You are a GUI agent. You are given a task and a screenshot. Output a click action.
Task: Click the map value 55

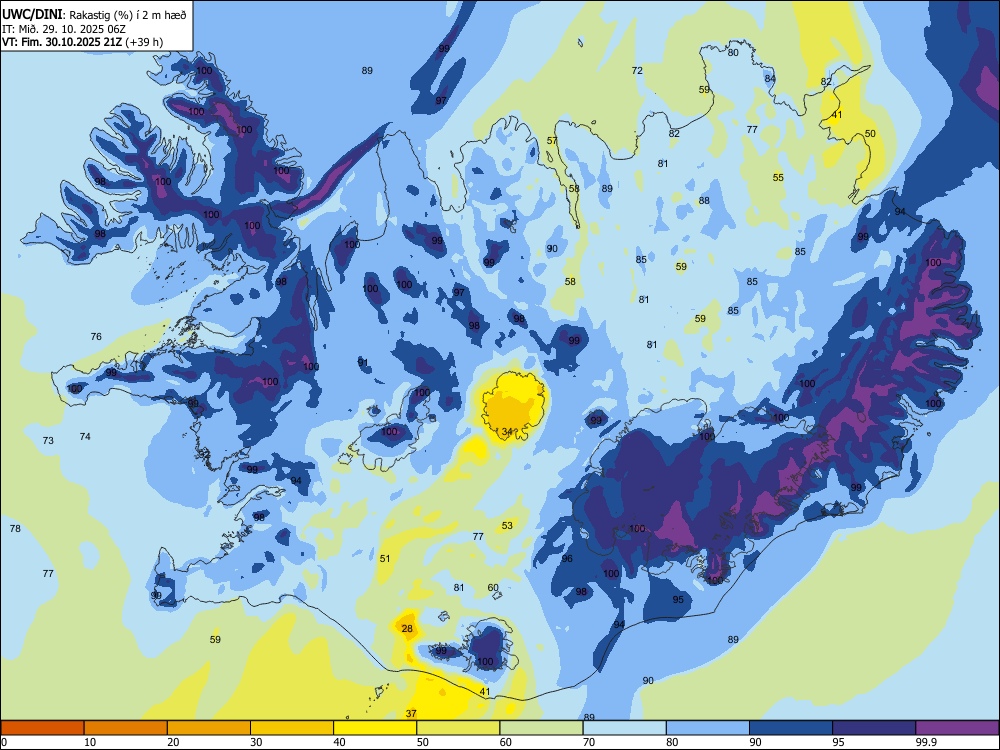pos(778,177)
